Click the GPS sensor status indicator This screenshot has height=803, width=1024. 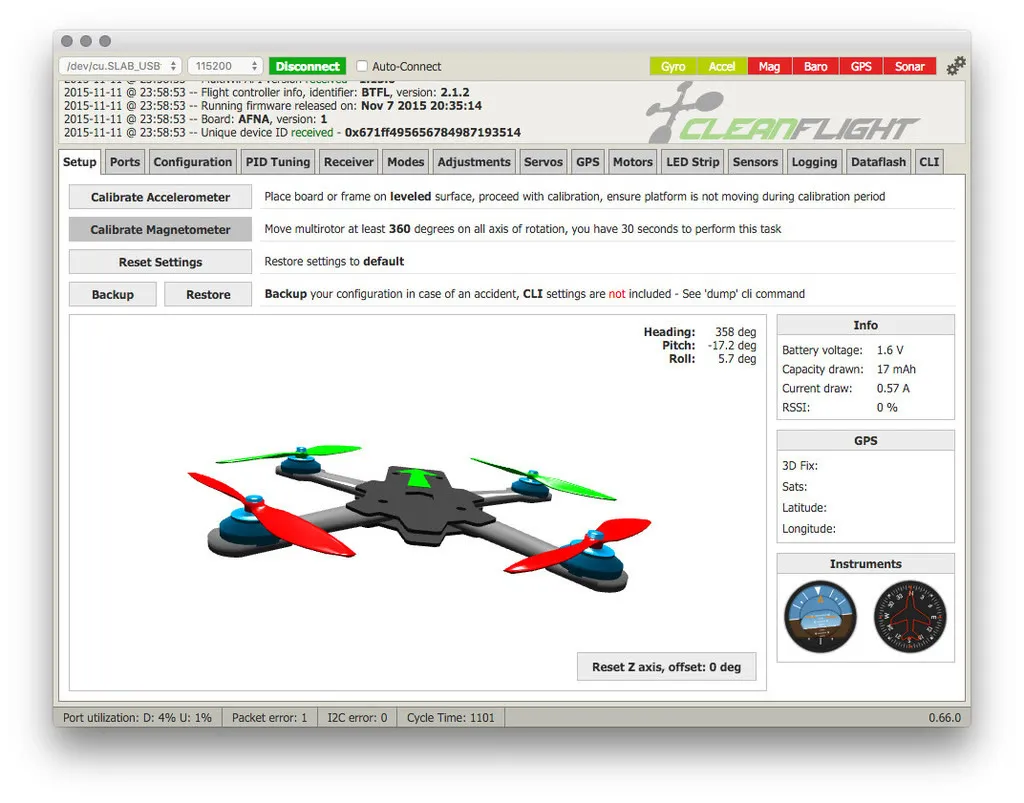coord(861,67)
